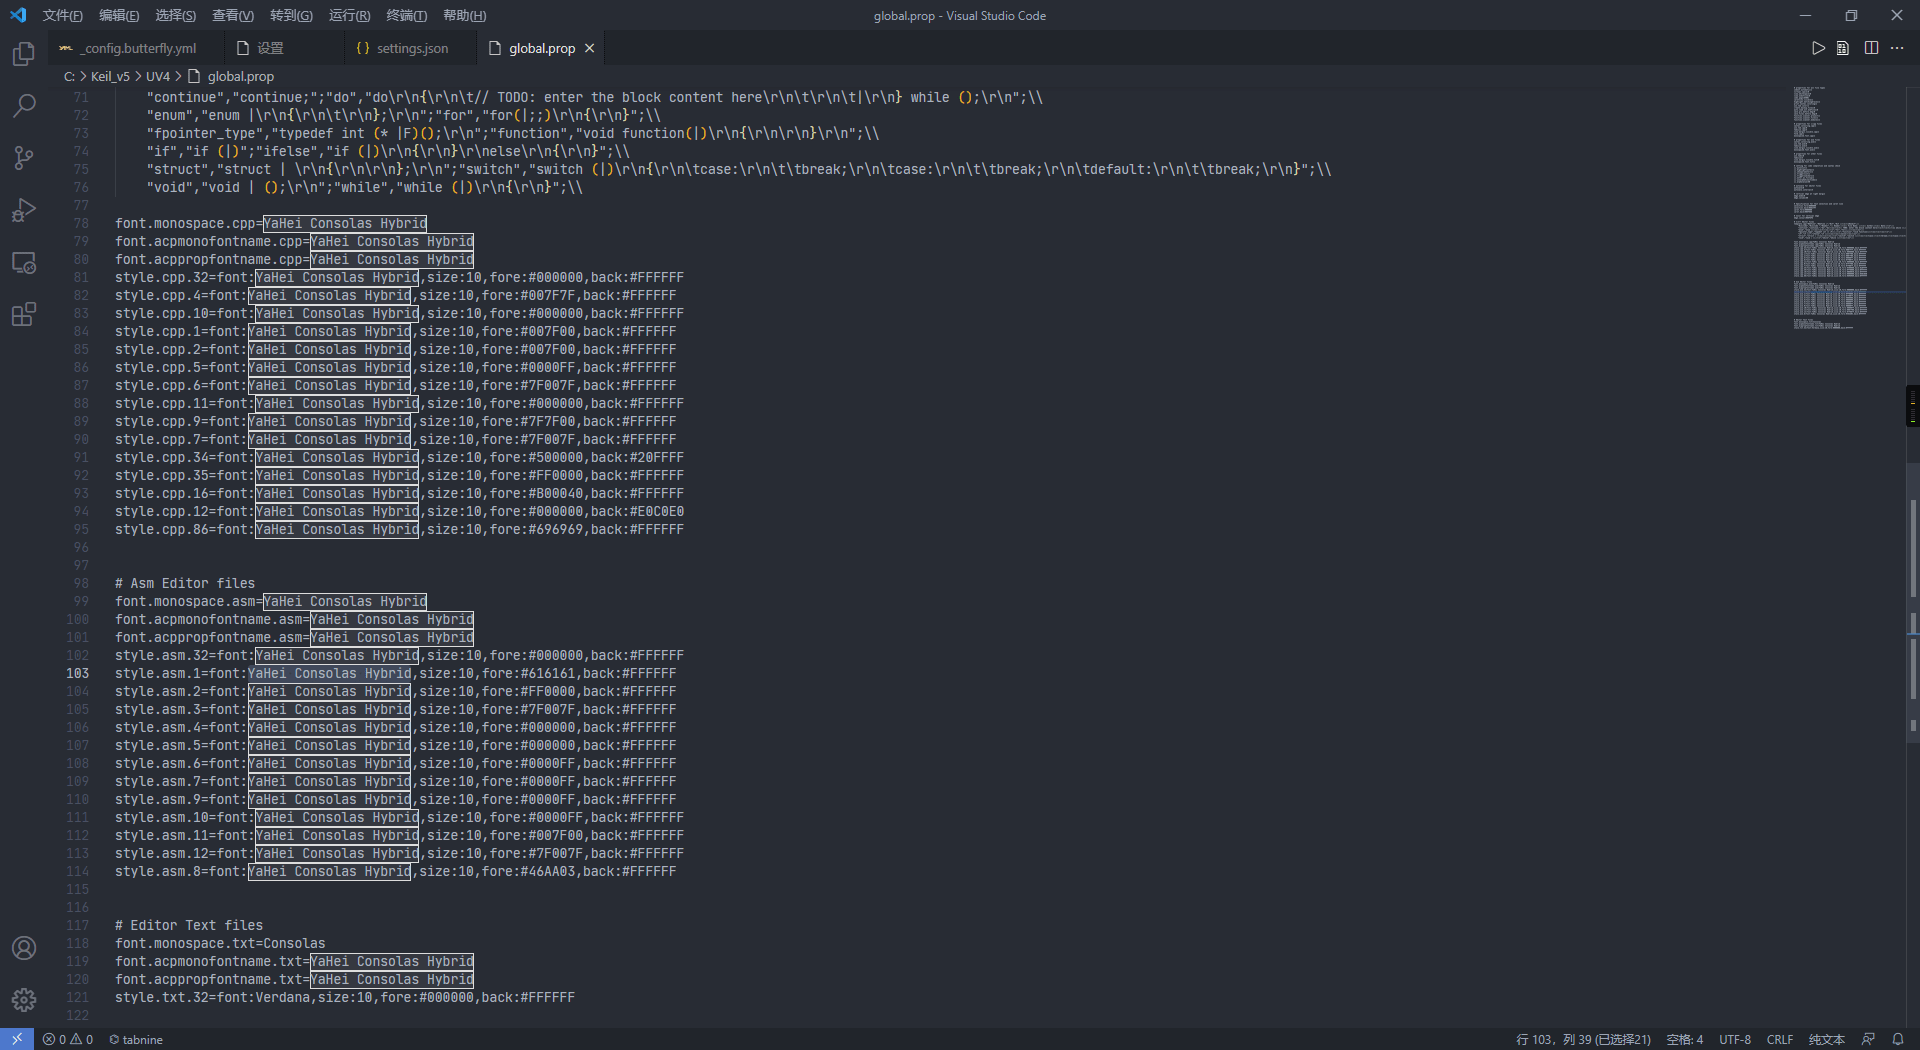Open the 终端 (Terminal) menu

point(406,15)
